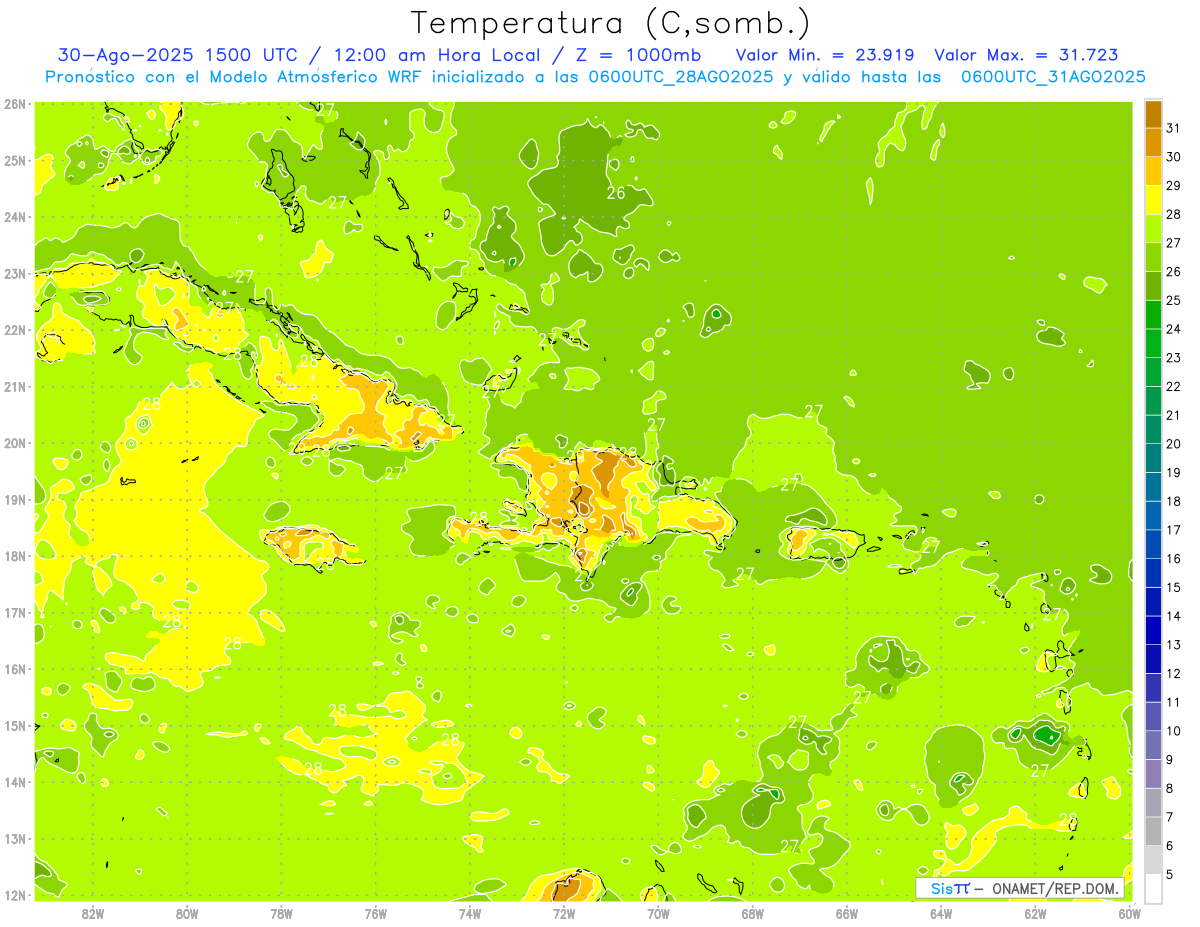Click the '16' label on the color scale
This screenshot has height=927, width=1200.
click(1174, 559)
